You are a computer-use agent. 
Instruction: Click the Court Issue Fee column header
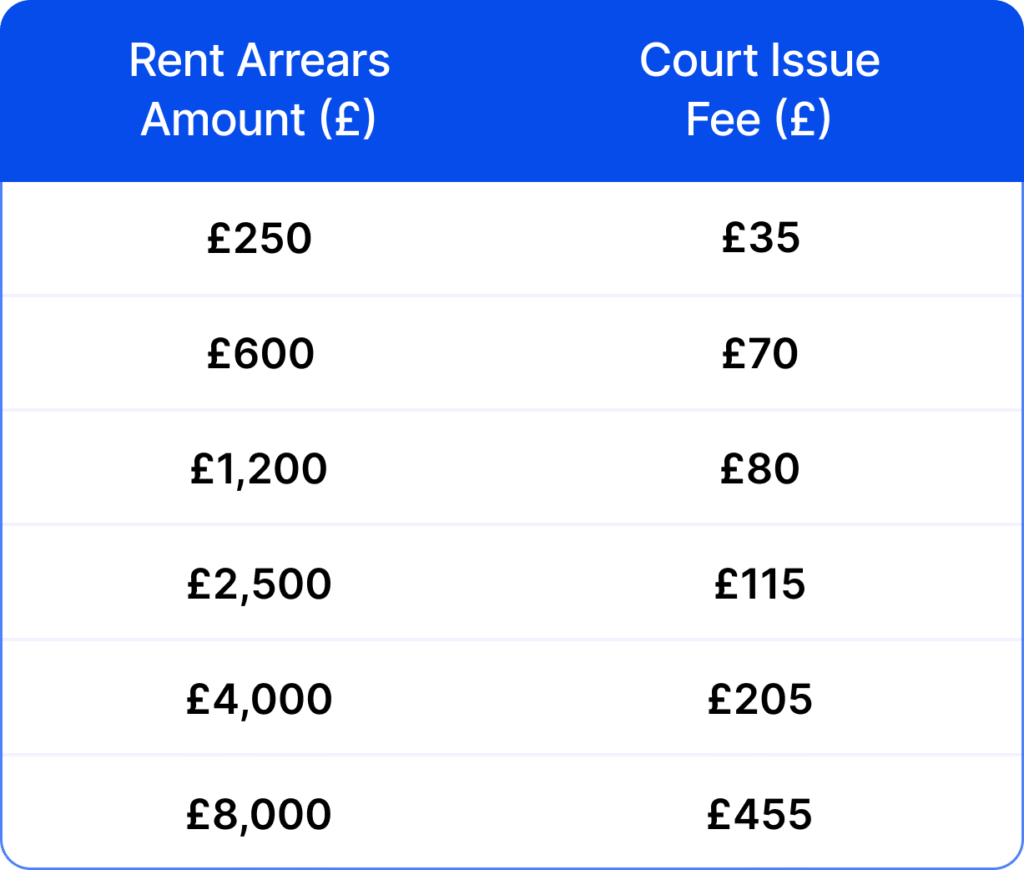759,90
